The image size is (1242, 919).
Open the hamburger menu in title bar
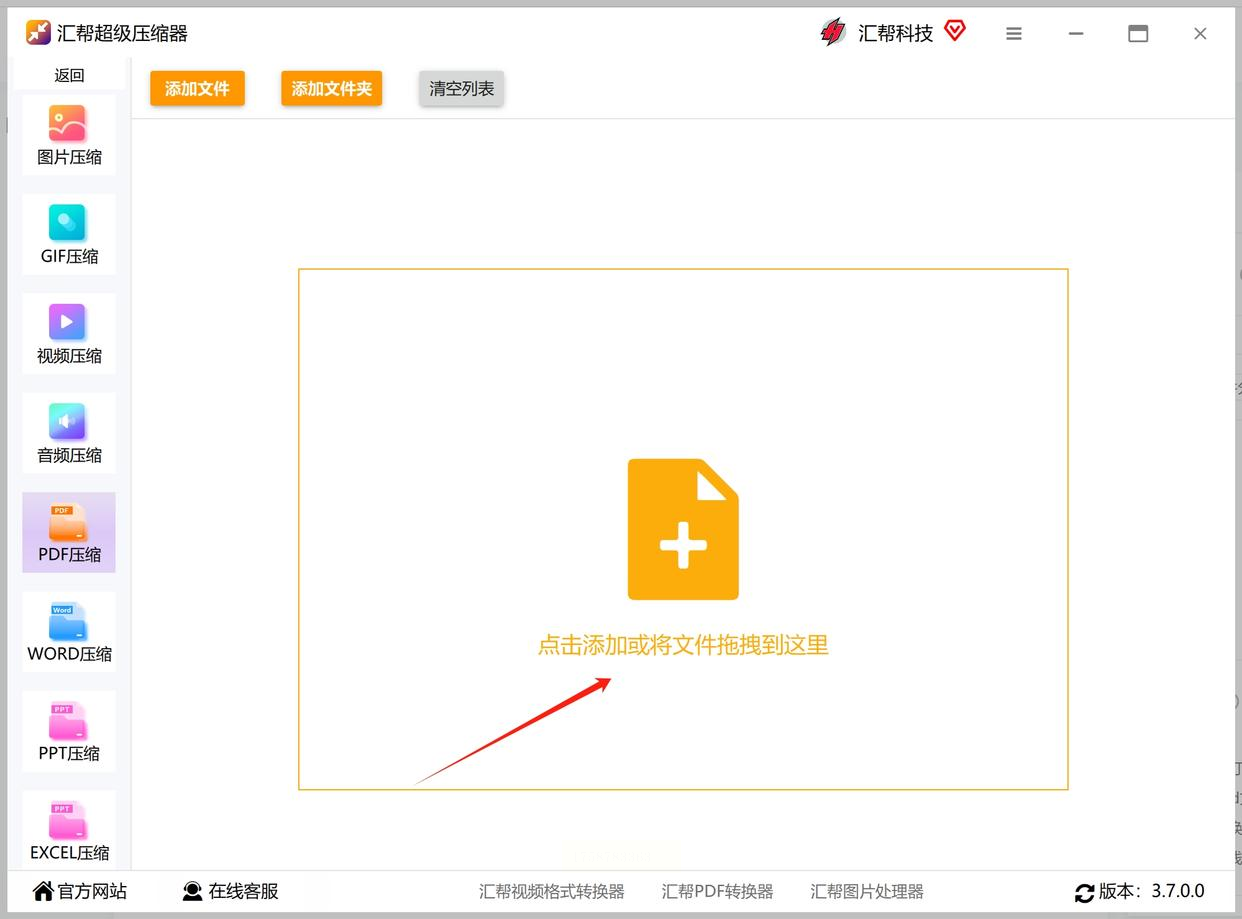click(x=1014, y=34)
